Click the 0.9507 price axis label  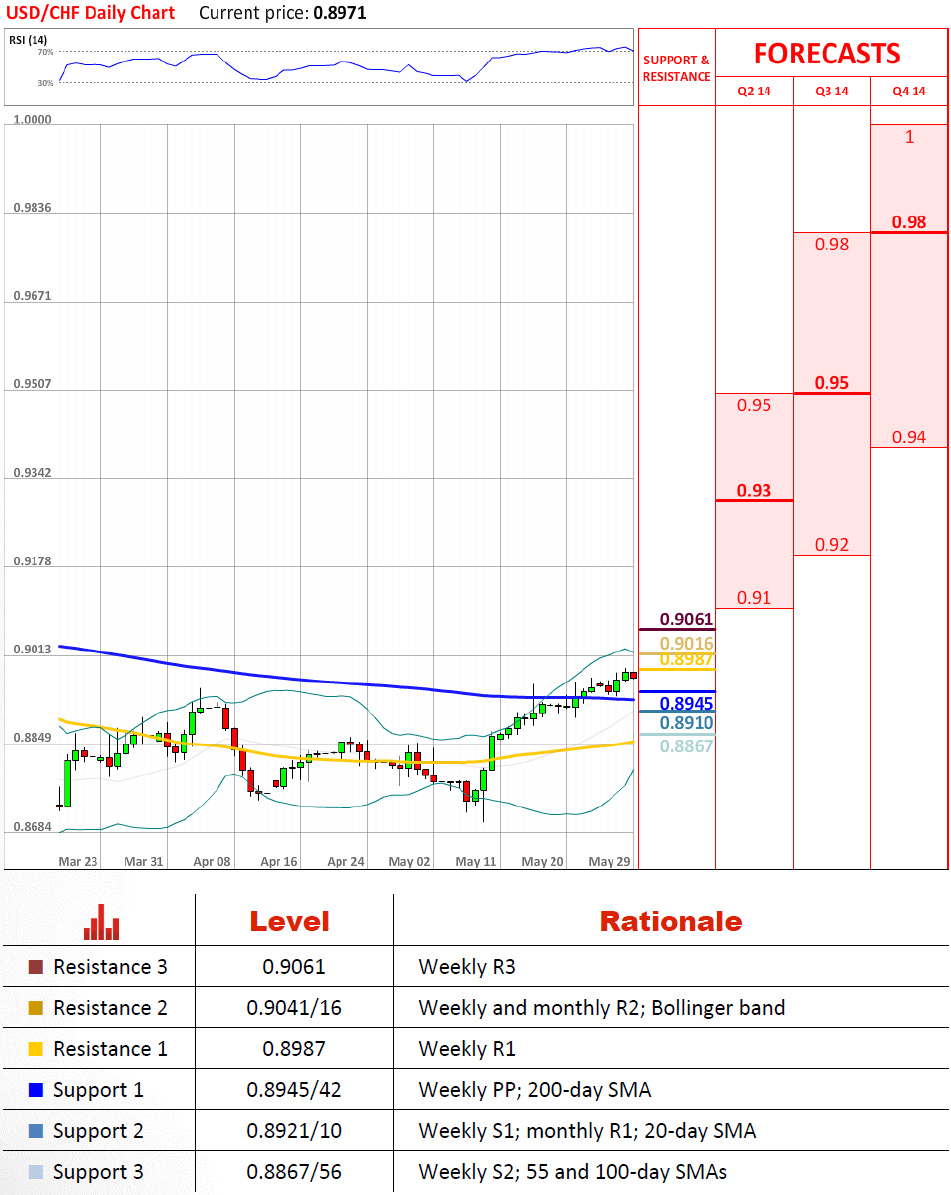[33, 384]
